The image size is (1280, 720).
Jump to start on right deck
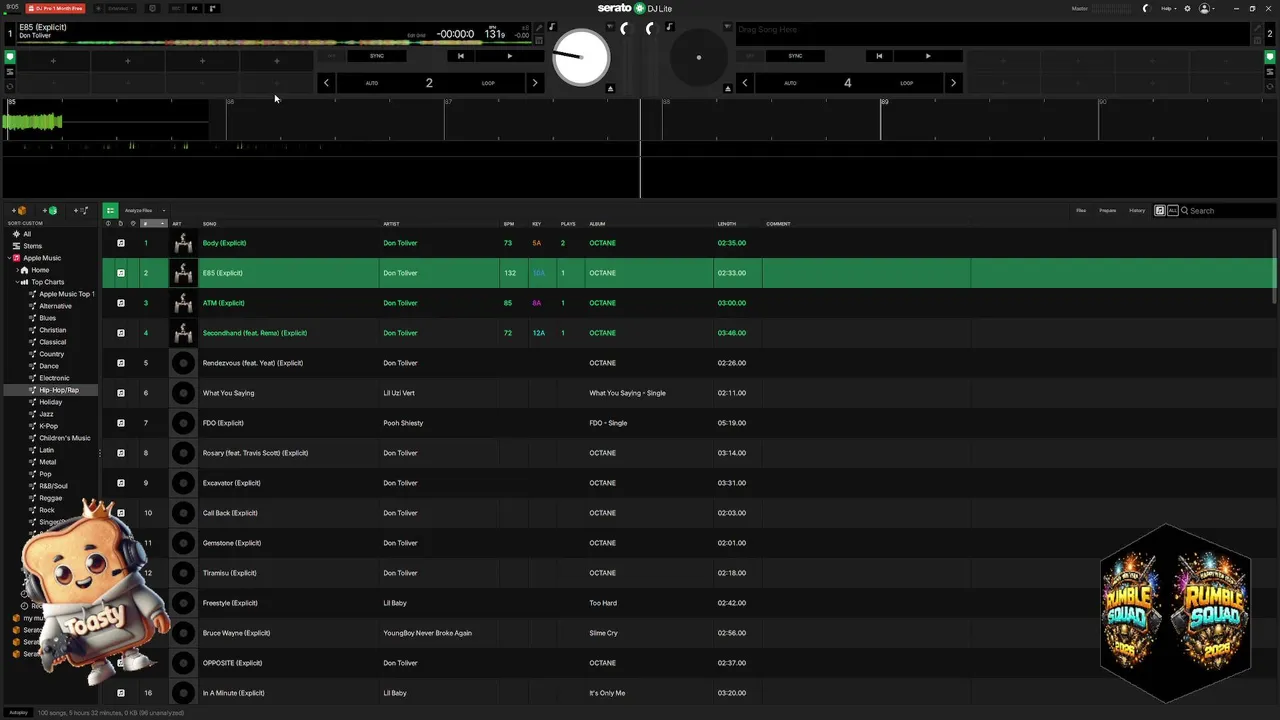click(879, 56)
